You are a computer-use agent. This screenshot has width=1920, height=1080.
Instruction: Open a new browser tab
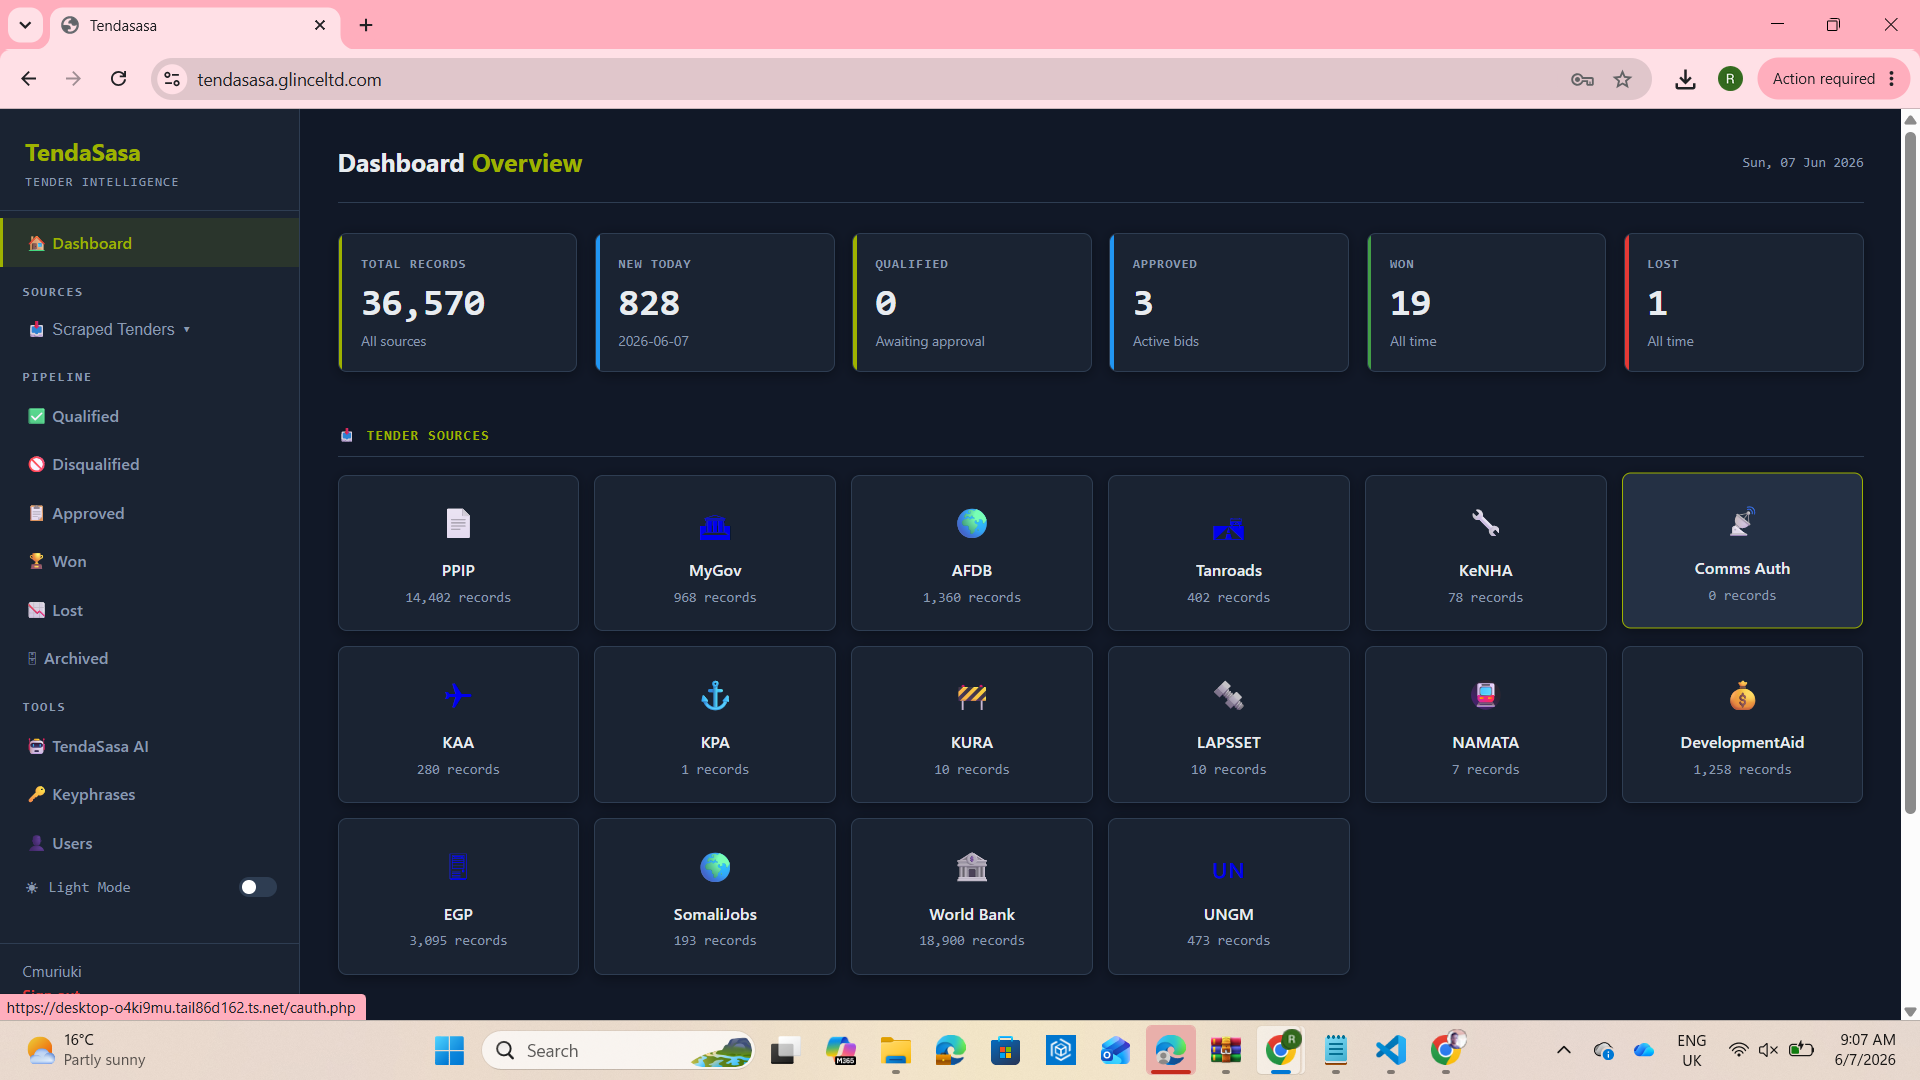pyautogui.click(x=366, y=25)
